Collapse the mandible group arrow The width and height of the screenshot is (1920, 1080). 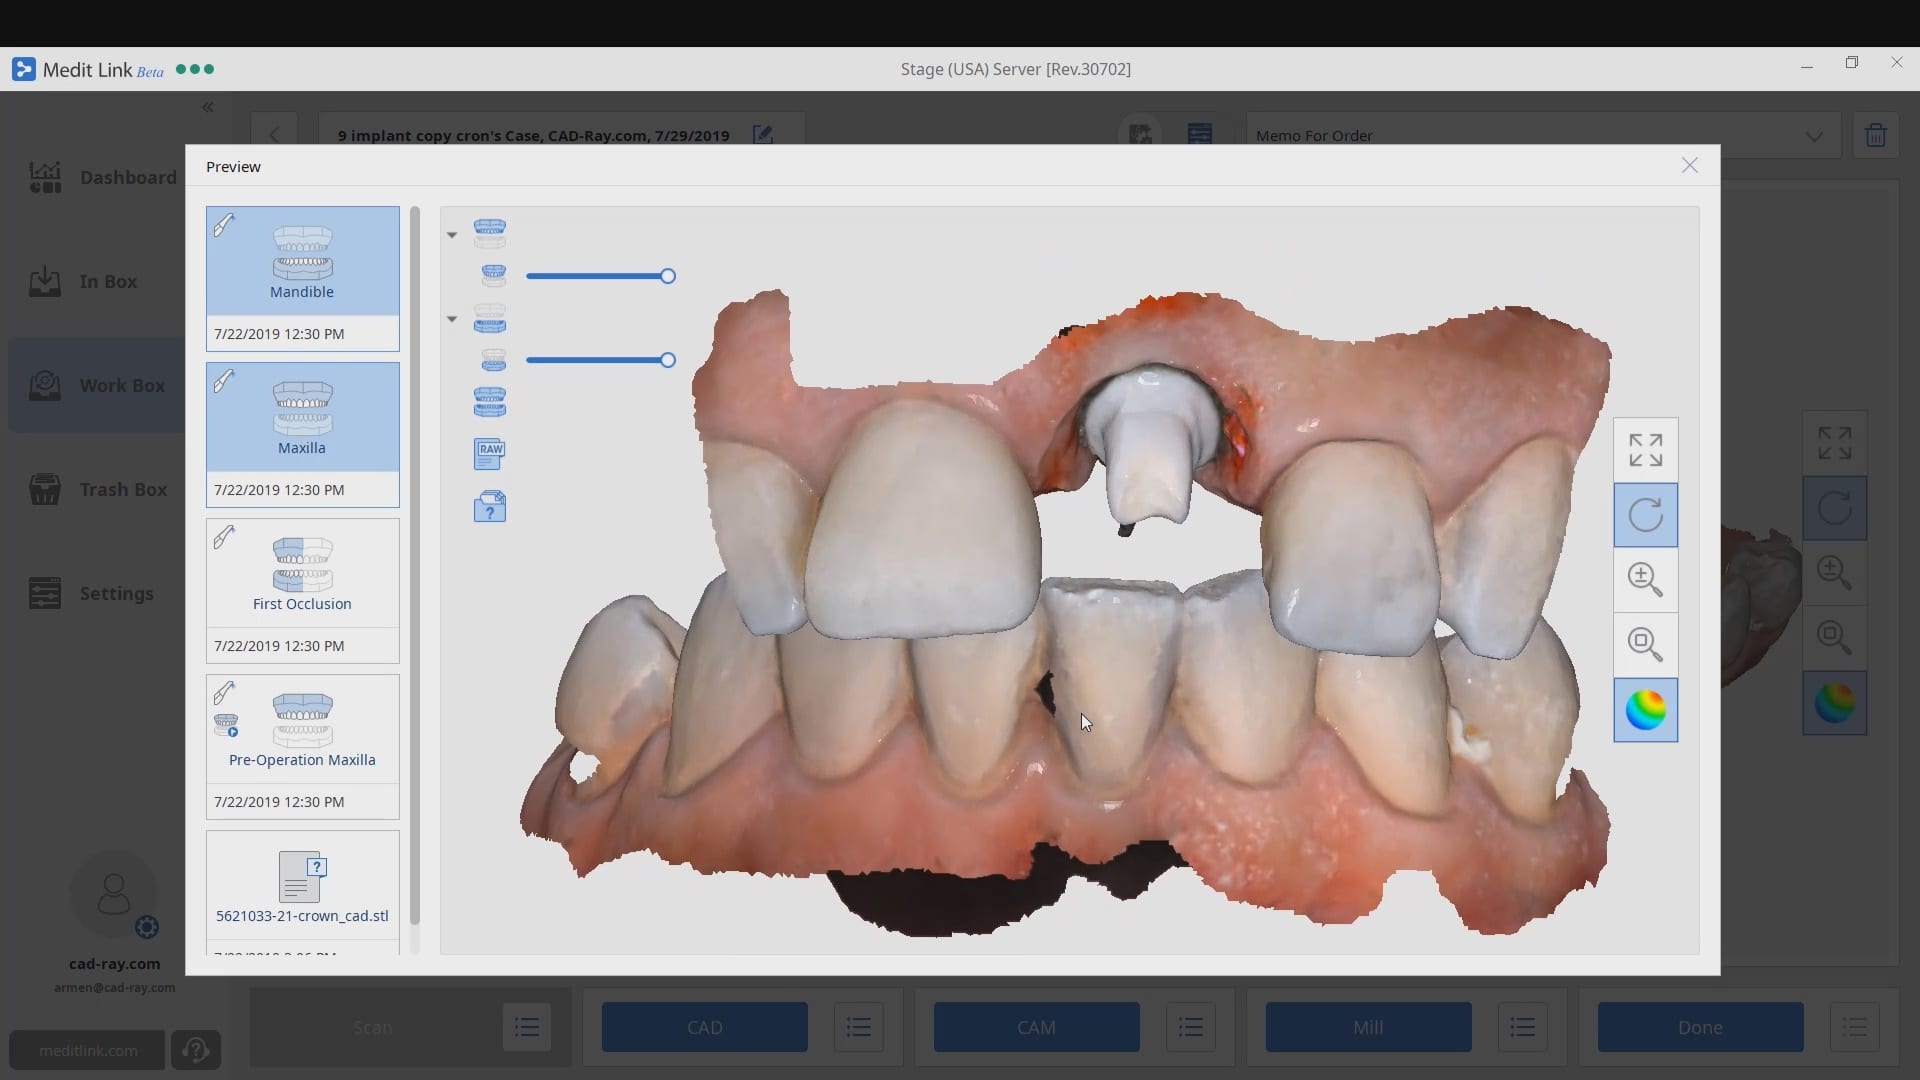point(452,319)
